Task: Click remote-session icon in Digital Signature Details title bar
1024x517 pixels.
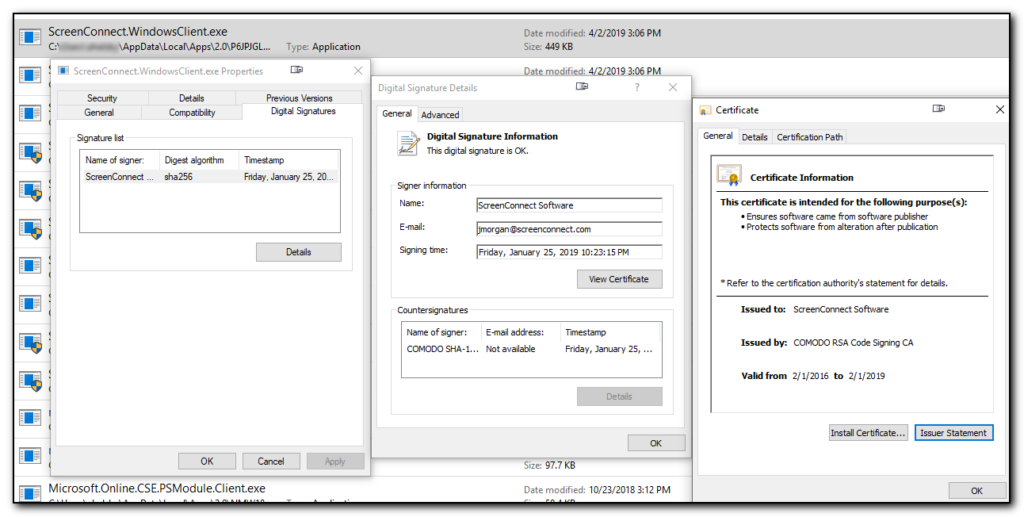Action: [x=583, y=86]
